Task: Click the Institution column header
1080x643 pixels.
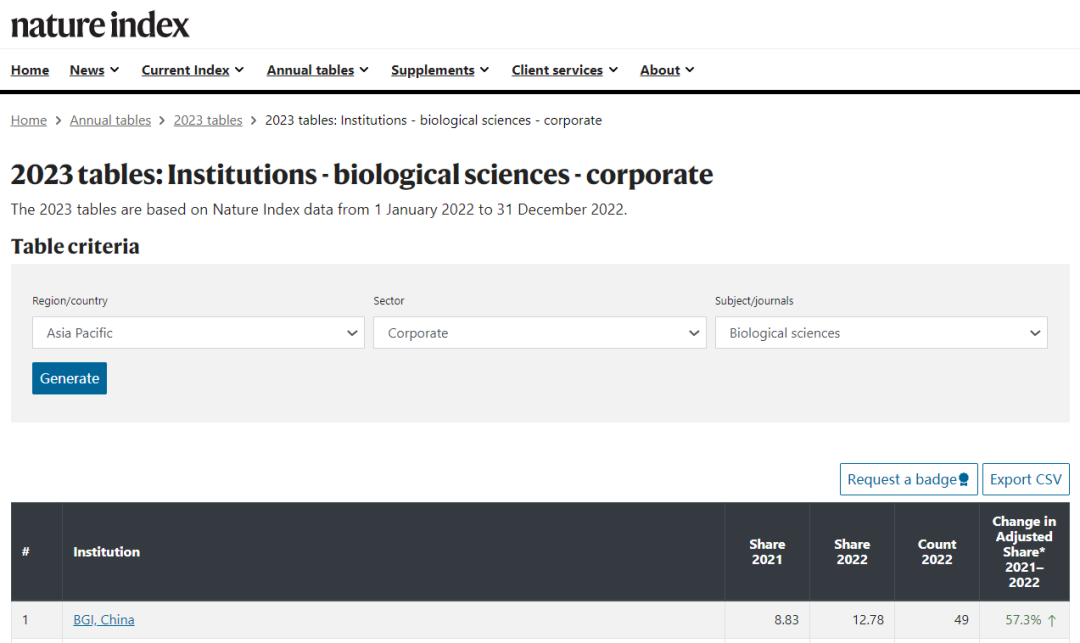Action: point(107,552)
